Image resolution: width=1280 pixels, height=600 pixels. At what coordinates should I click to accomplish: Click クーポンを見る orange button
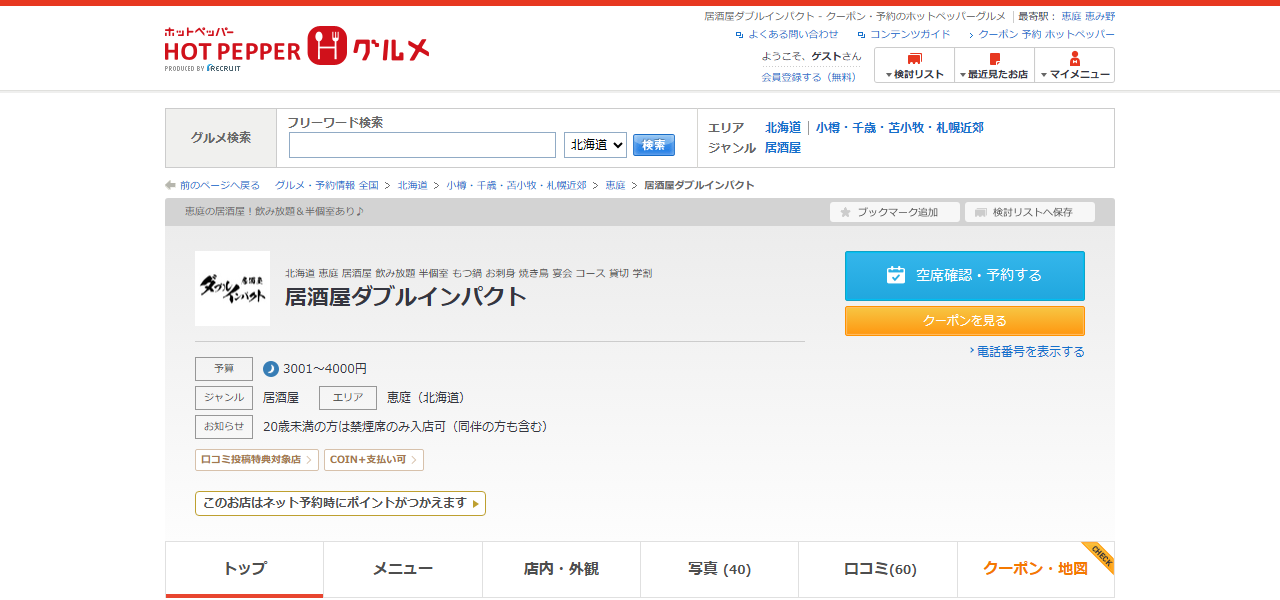(965, 321)
